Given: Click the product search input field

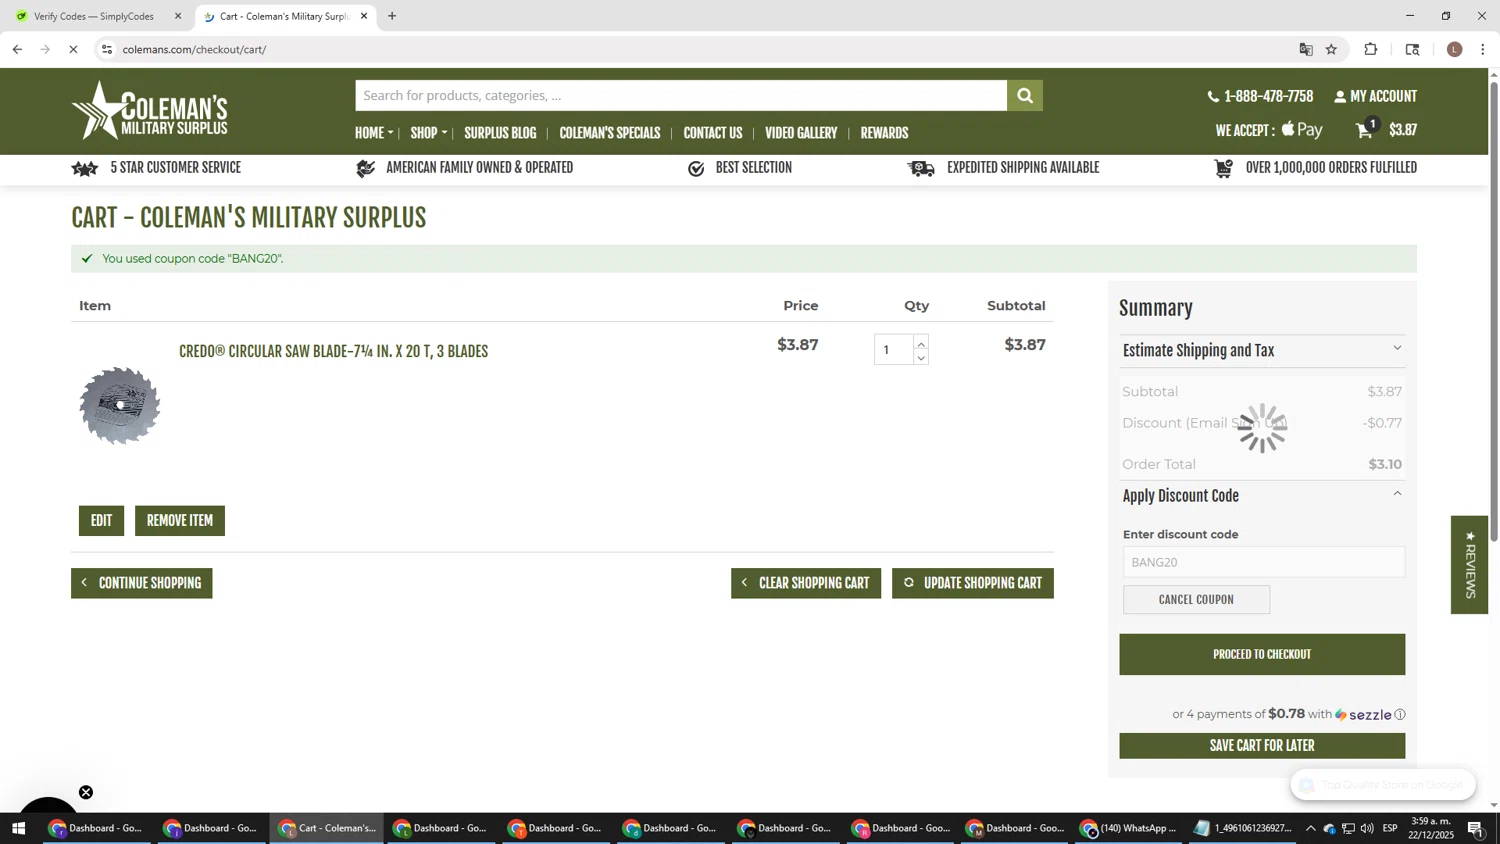Looking at the screenshot, I should 681,96.
